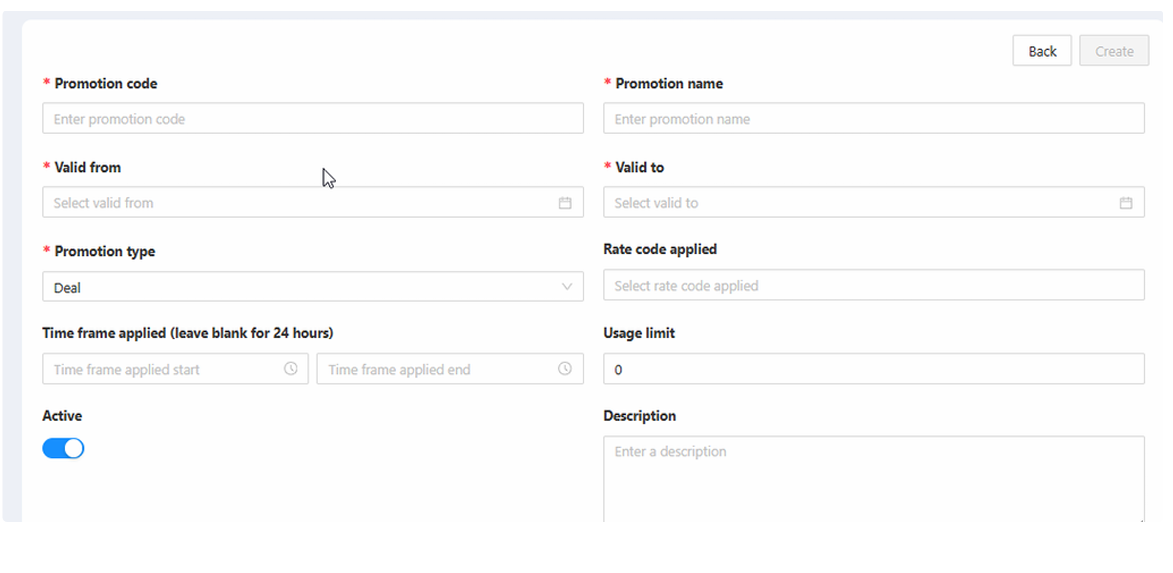Disable the Active toggle switch
This screenshot has width=1173, height=573.
click(63, 449)
